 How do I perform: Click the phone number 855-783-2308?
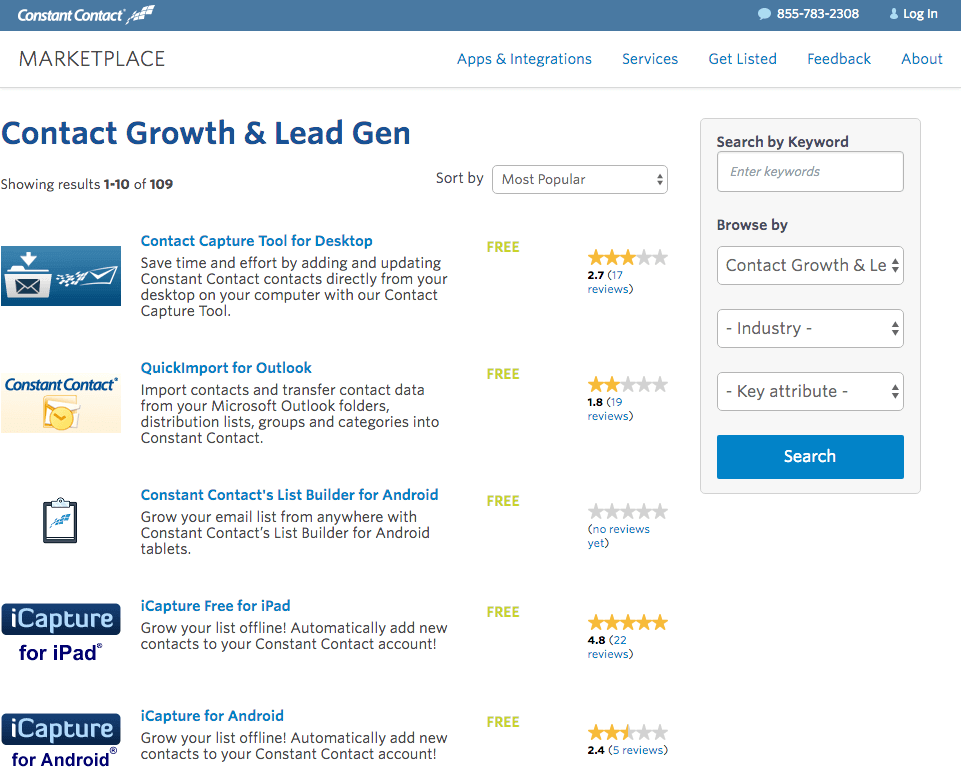[818, 14]
